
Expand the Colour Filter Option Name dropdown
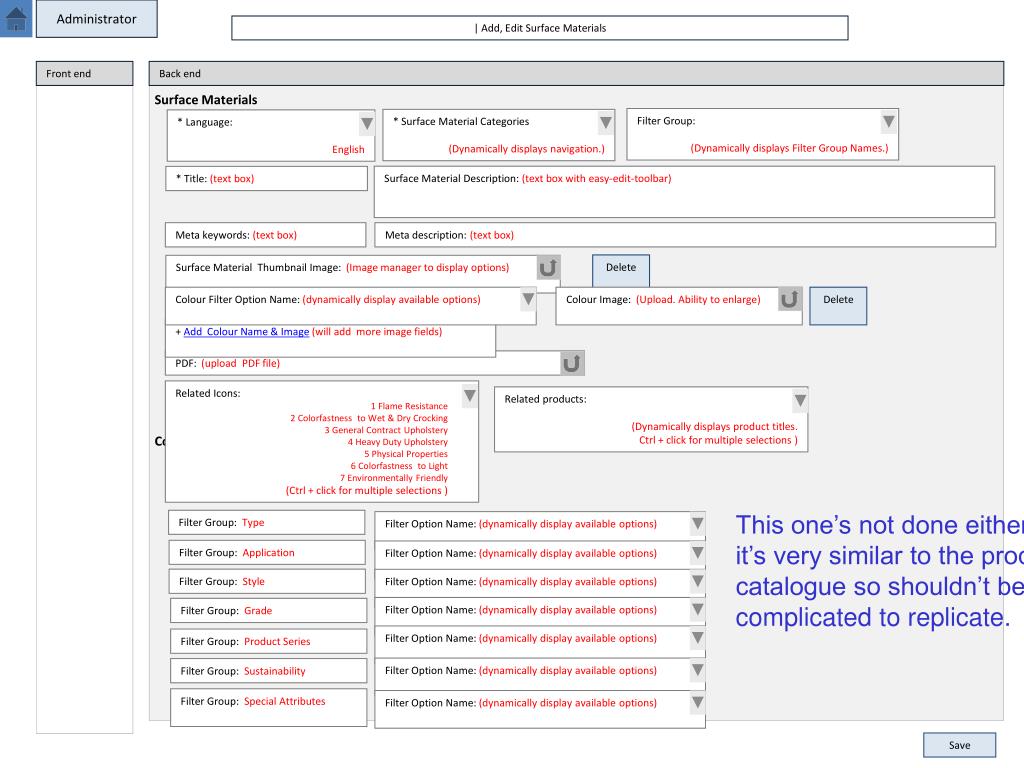click(528, 299)
